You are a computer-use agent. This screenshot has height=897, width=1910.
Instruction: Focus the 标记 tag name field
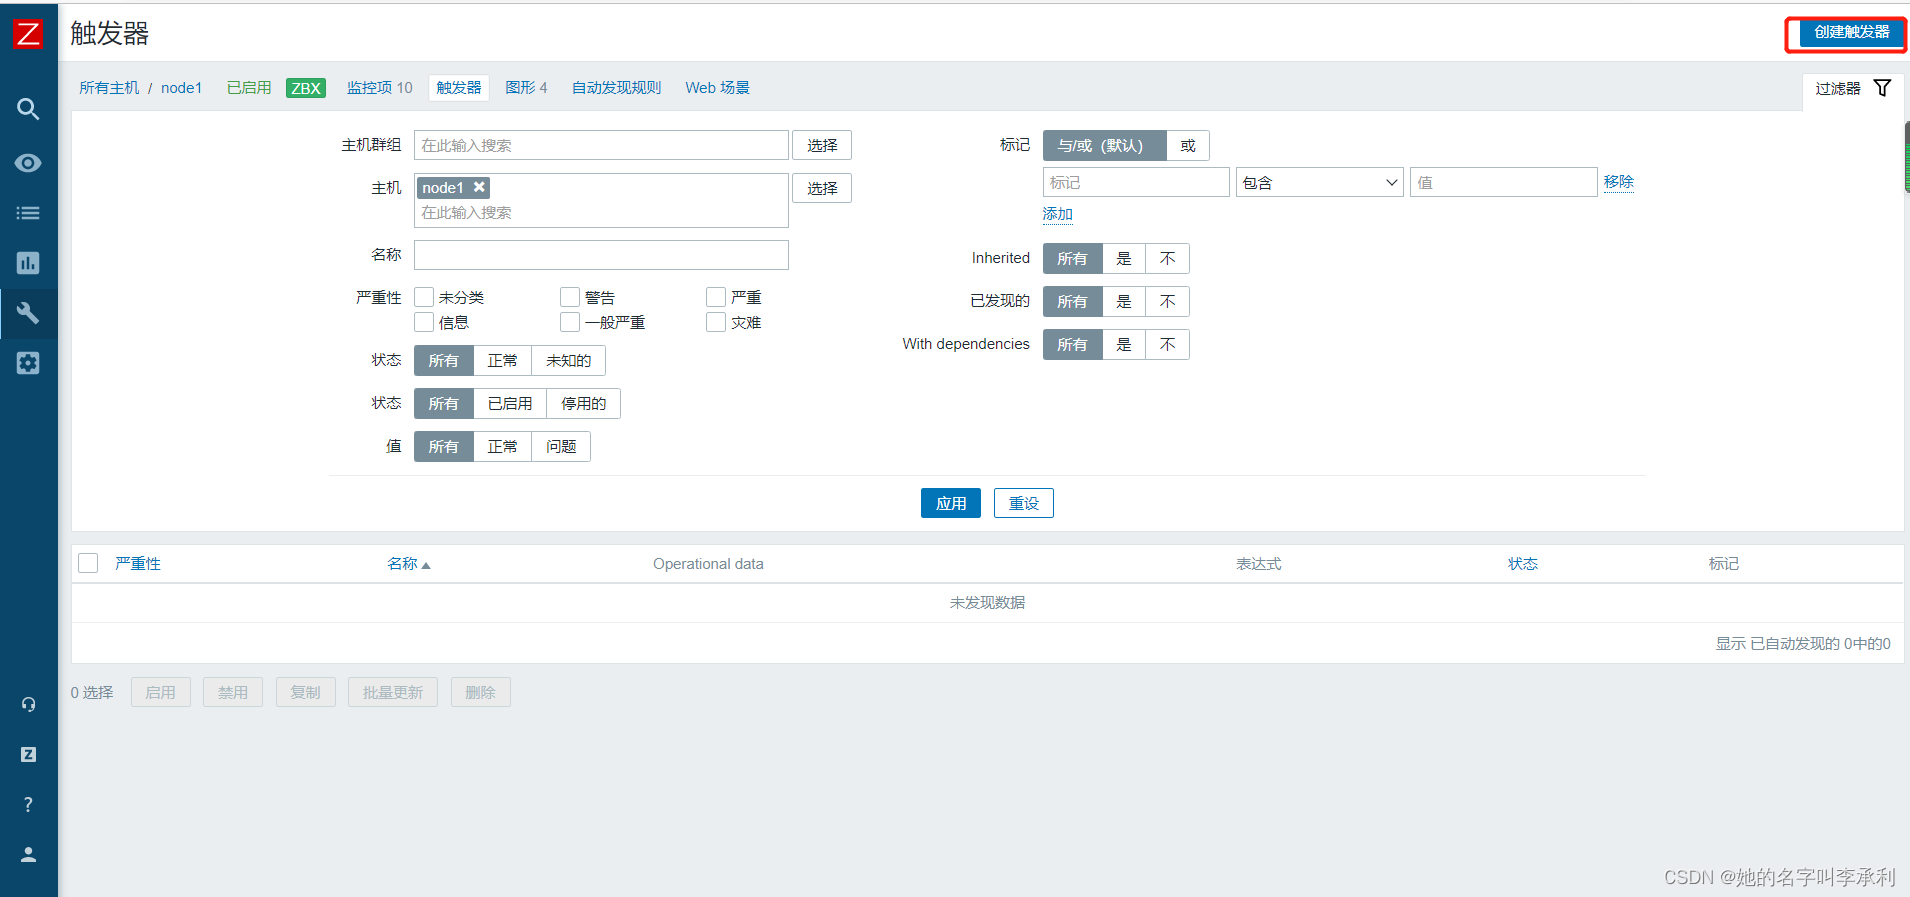(x=1136, y=182)
